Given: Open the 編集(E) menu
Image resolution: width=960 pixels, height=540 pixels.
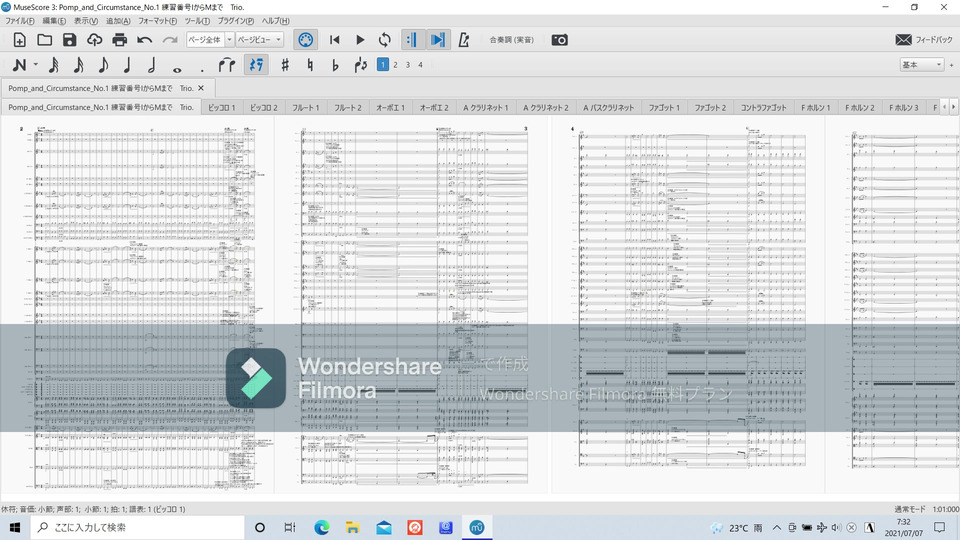Looking at the screenshot, I should (x=54, y=21).
